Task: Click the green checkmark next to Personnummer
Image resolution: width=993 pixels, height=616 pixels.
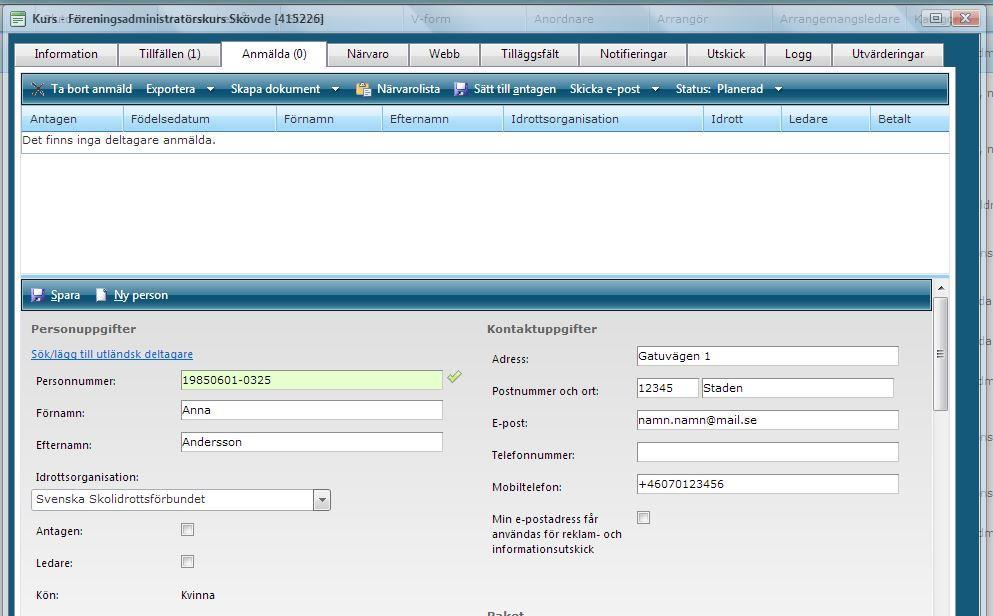Action: [x=454, y=377]
